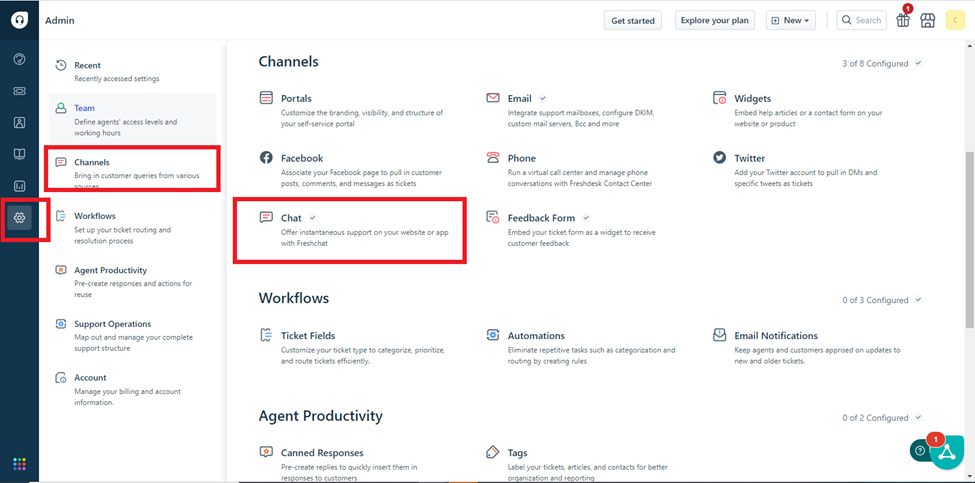Open the Analytics chart icon in left rail
975x483 pixels.
pyautogui.click(x=19, y=186)
